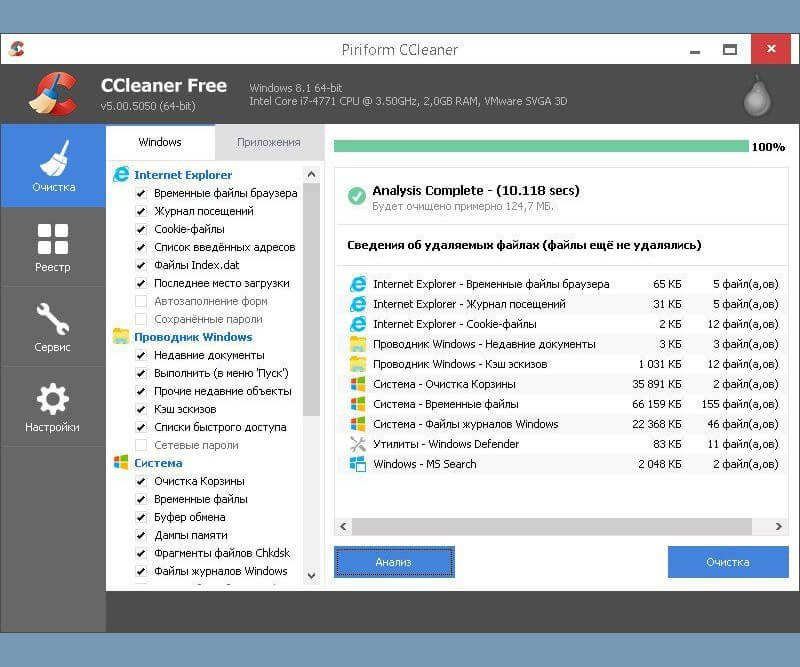Open the Реестр registry section
The height and width of the screenshot is (667, 800).
pyautogui.click(x=53, y=248)
